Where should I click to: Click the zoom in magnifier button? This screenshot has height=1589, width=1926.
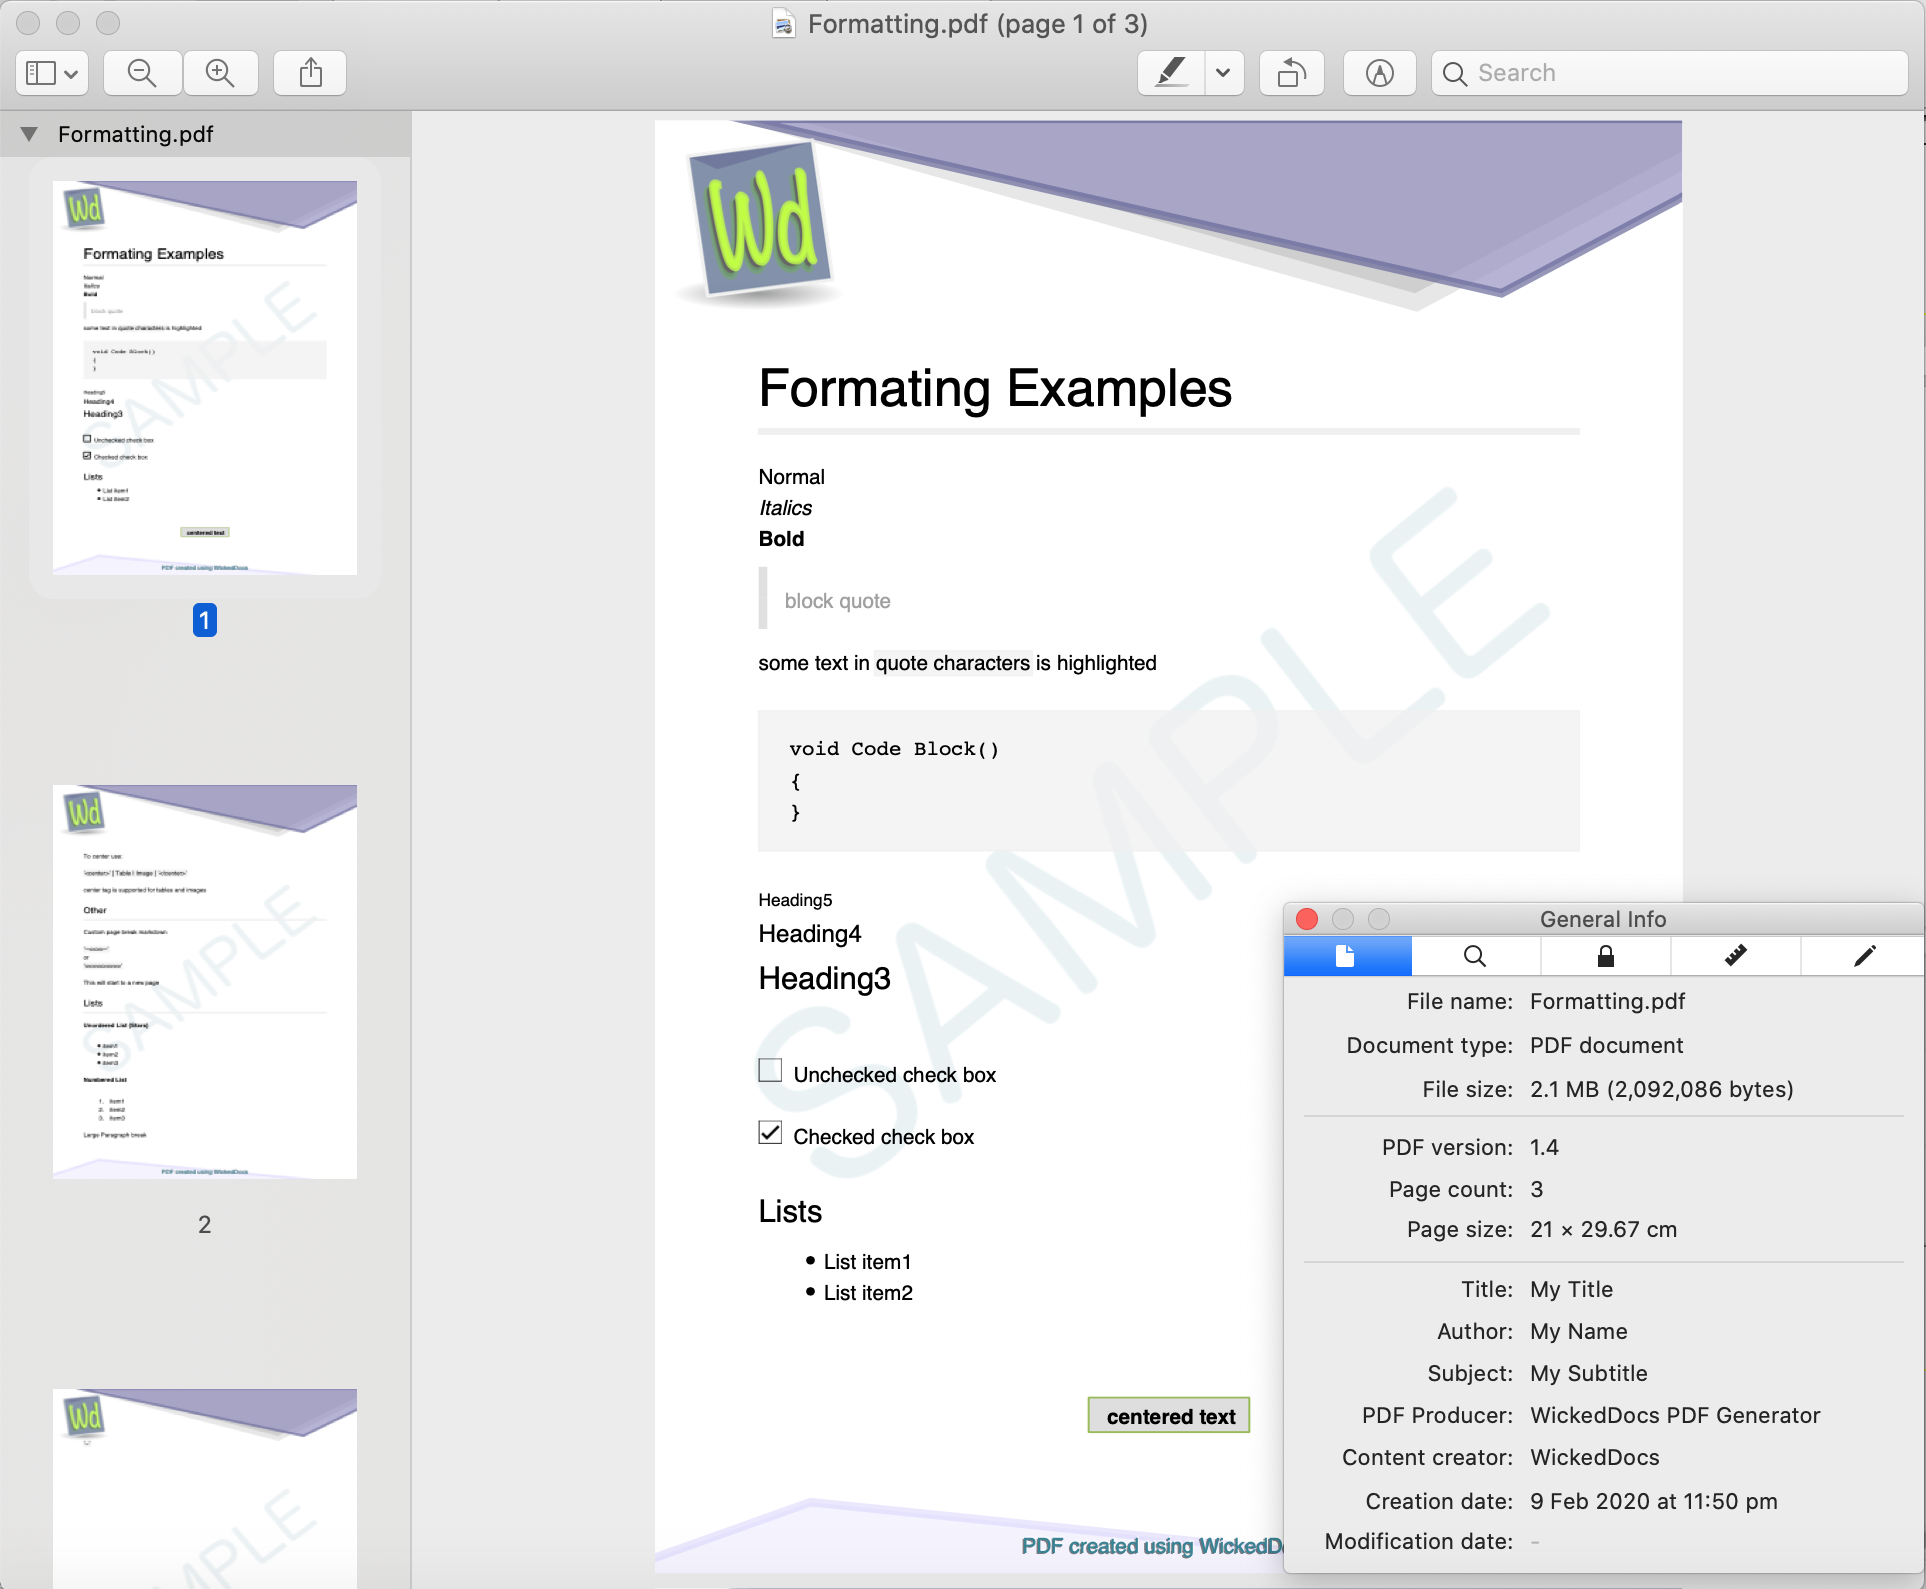point(220,73)
